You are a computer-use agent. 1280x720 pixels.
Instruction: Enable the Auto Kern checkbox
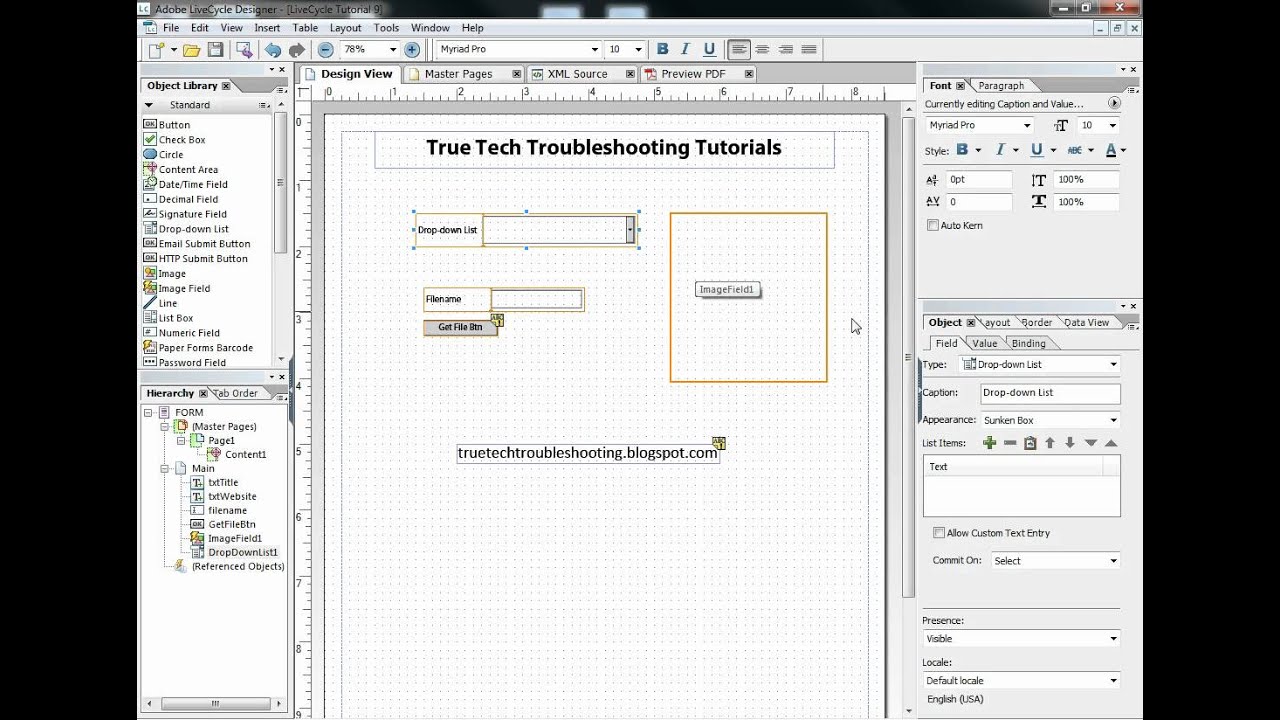(x=933, y=225)
